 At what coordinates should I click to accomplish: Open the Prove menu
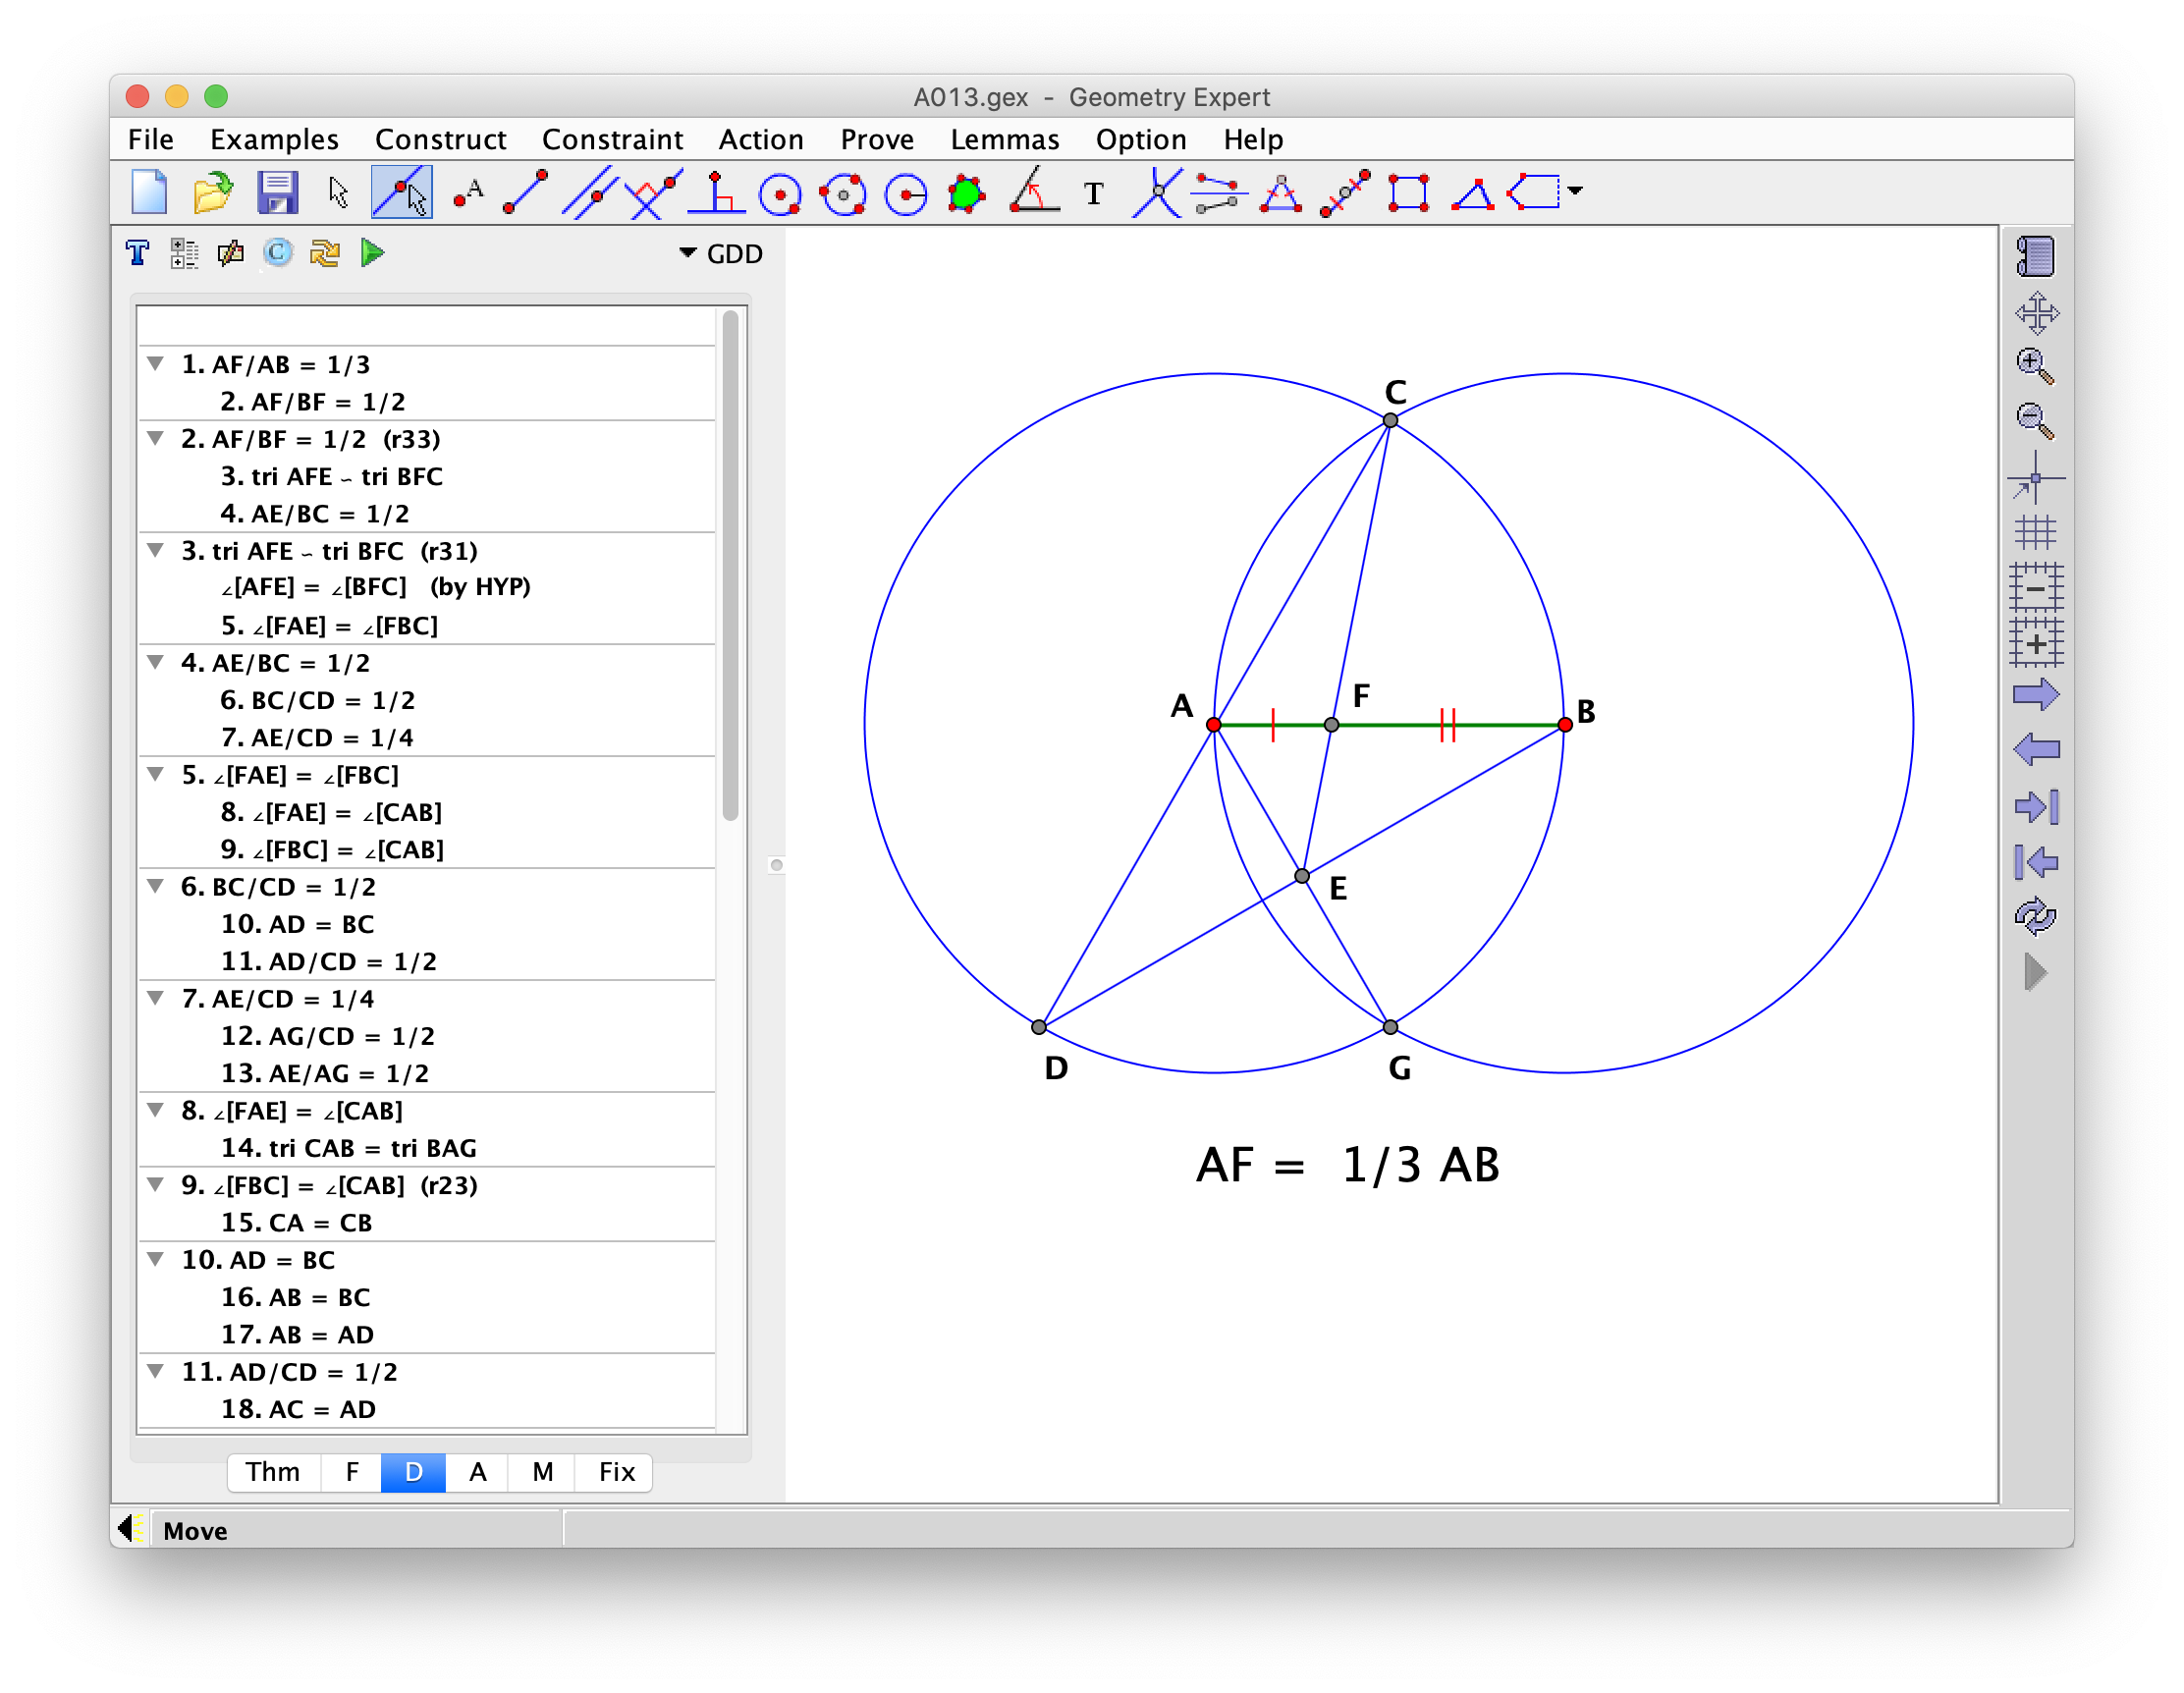[x=877, y=139]
